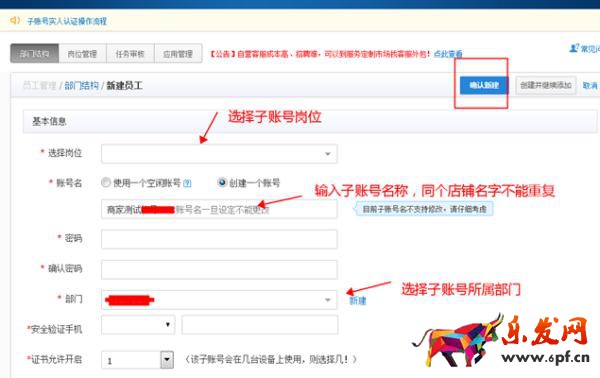The width and height of the screenshot is (600, 378).
Task: Click the 密码 input field
Action: [x=219, y=239]
